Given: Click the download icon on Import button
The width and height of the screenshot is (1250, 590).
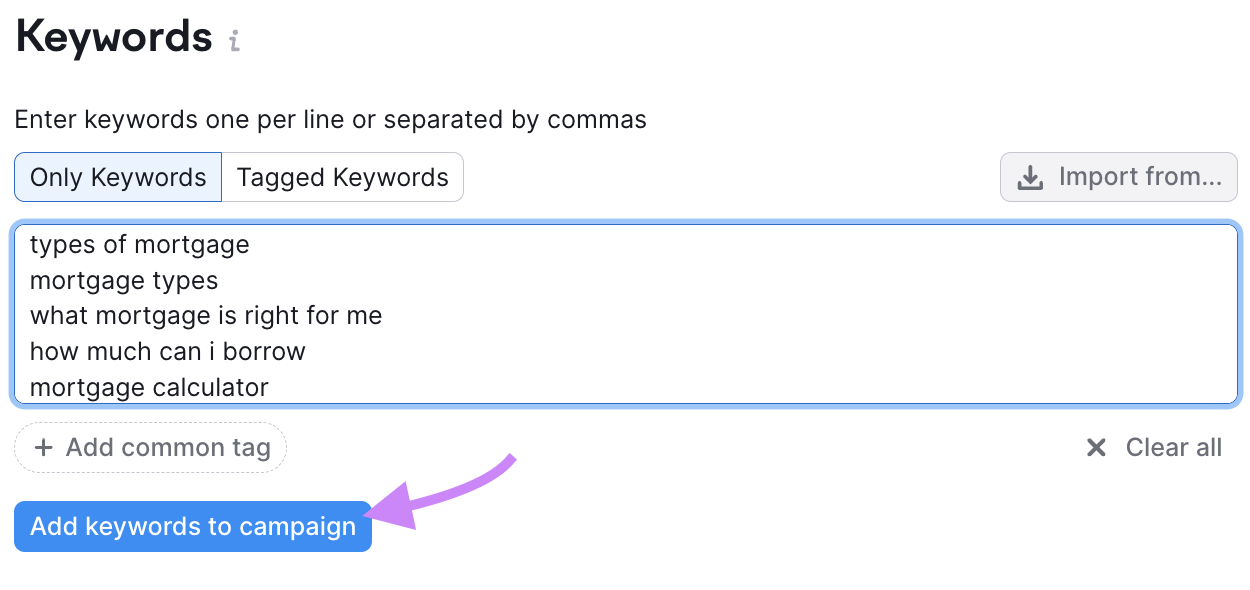Looking at the screenshot, I should (1029, 178).
